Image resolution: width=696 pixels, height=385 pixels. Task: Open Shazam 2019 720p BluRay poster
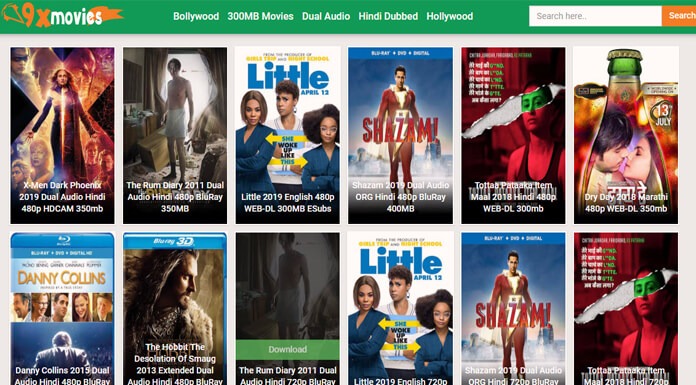pyautogui.click(x=513, y=309)
